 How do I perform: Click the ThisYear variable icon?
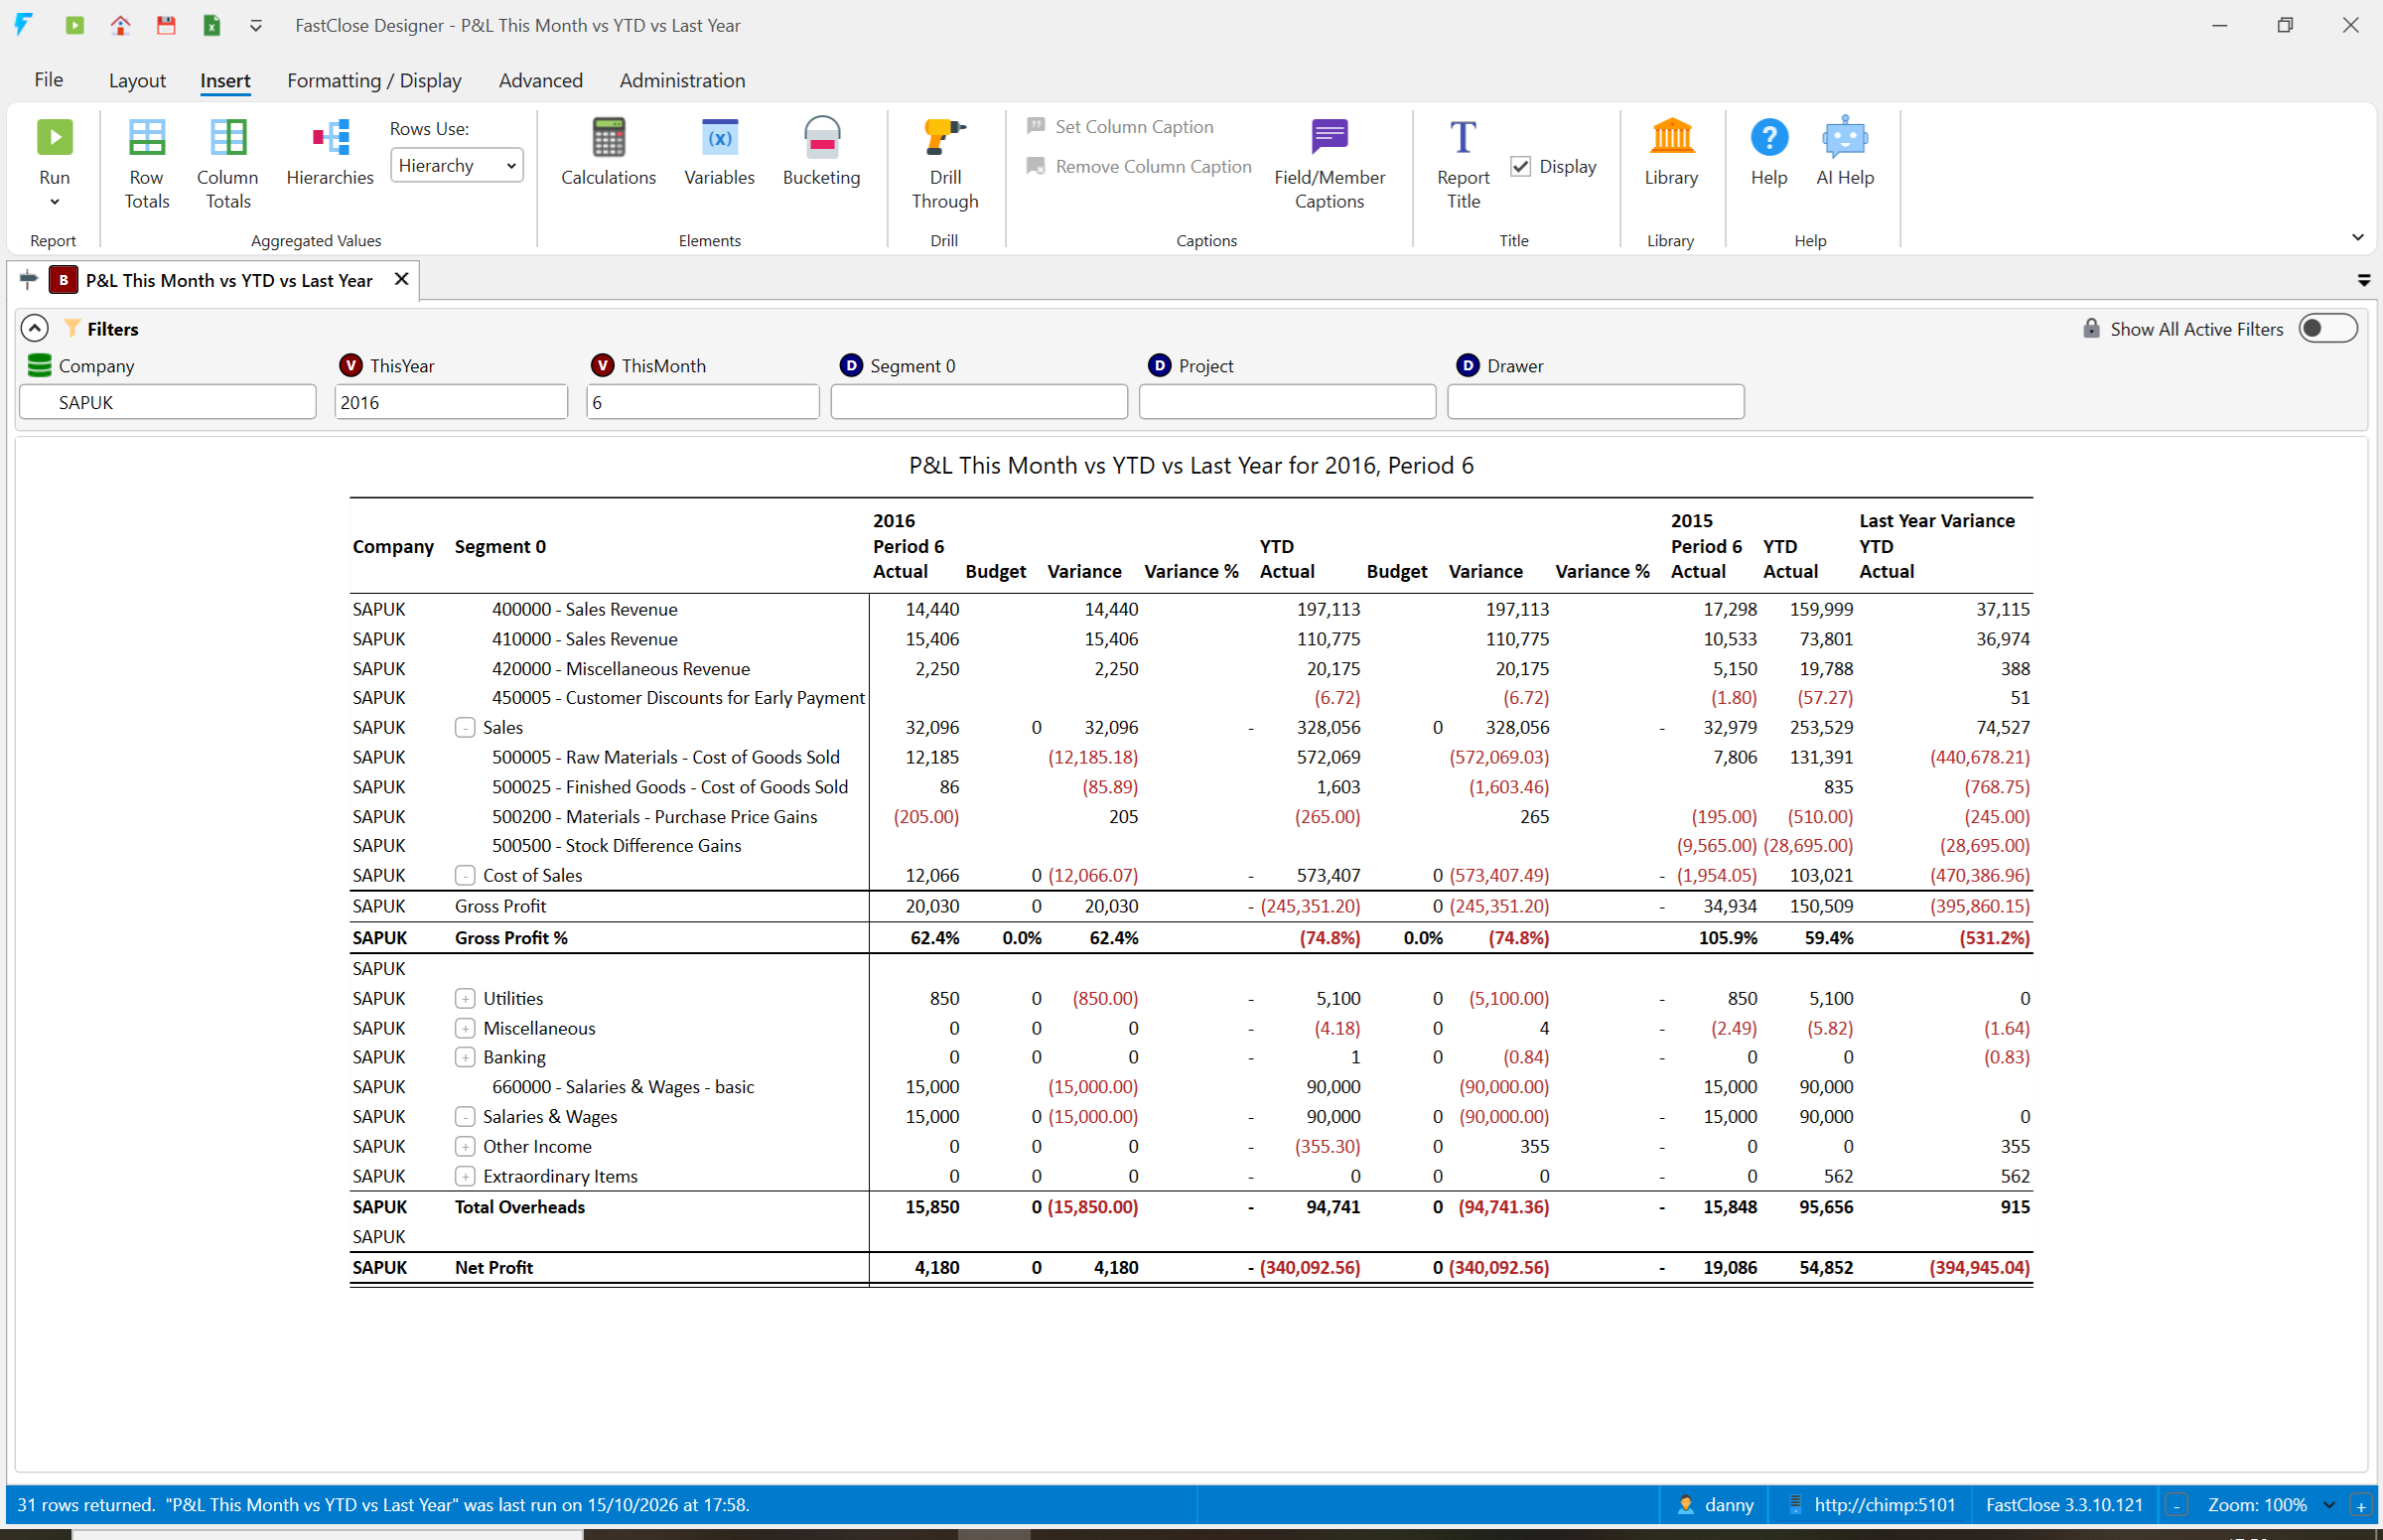pyautogui.click(x=350, y=365)
